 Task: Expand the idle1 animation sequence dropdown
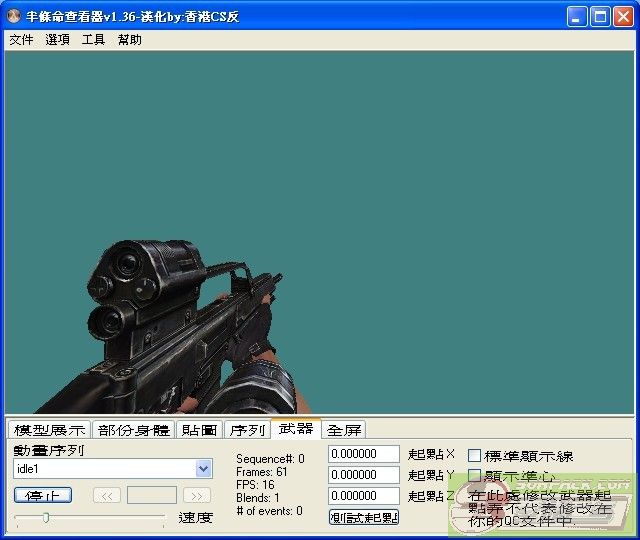(x=204, y=468)
